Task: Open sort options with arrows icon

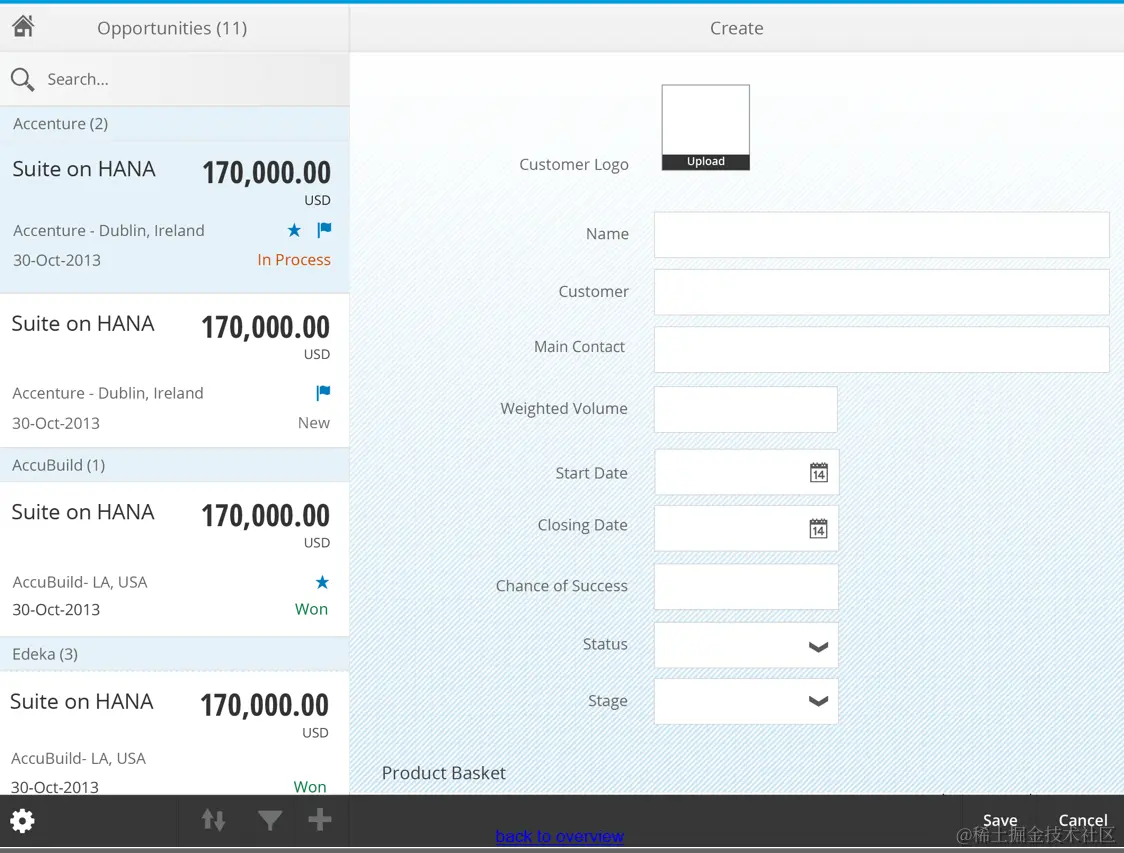Action: click(214, 819)
